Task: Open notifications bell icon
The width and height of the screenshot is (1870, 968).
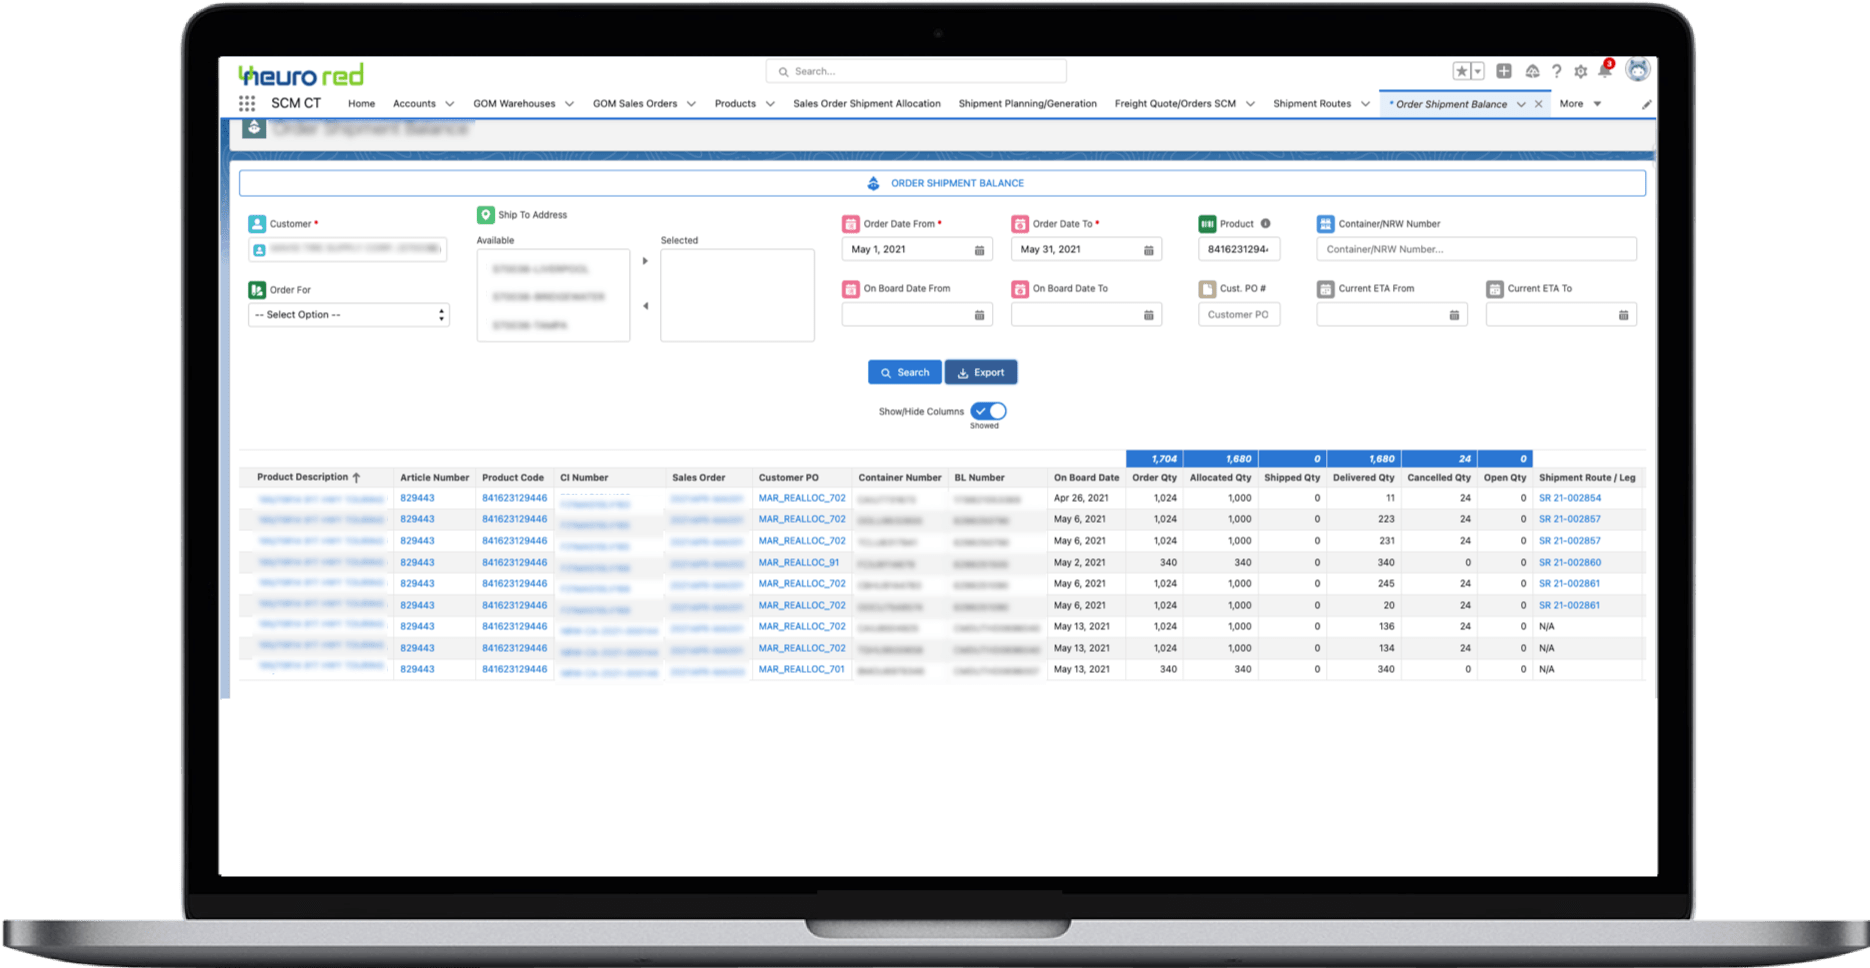Action: click(1605, 70)
